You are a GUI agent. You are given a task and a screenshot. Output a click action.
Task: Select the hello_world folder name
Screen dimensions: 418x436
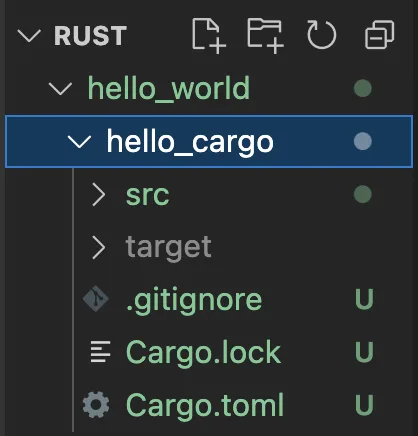tap(169, 88)
